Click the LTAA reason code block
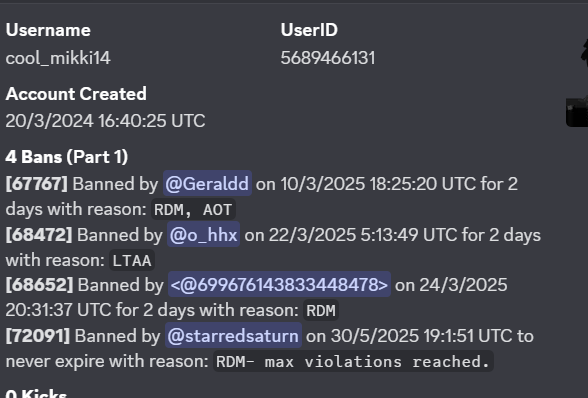 (x=132, y=260)
